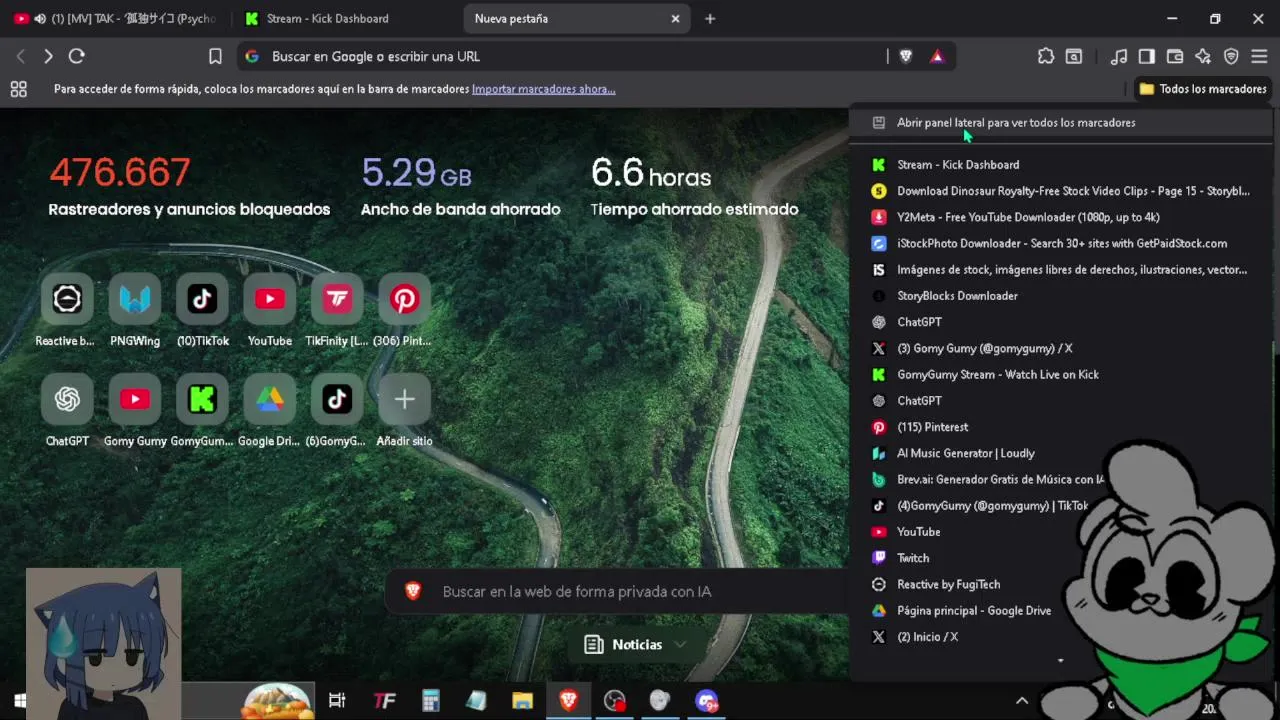
Task: Click the Añadir sitio plus tile
Action: tap(404, 399)
